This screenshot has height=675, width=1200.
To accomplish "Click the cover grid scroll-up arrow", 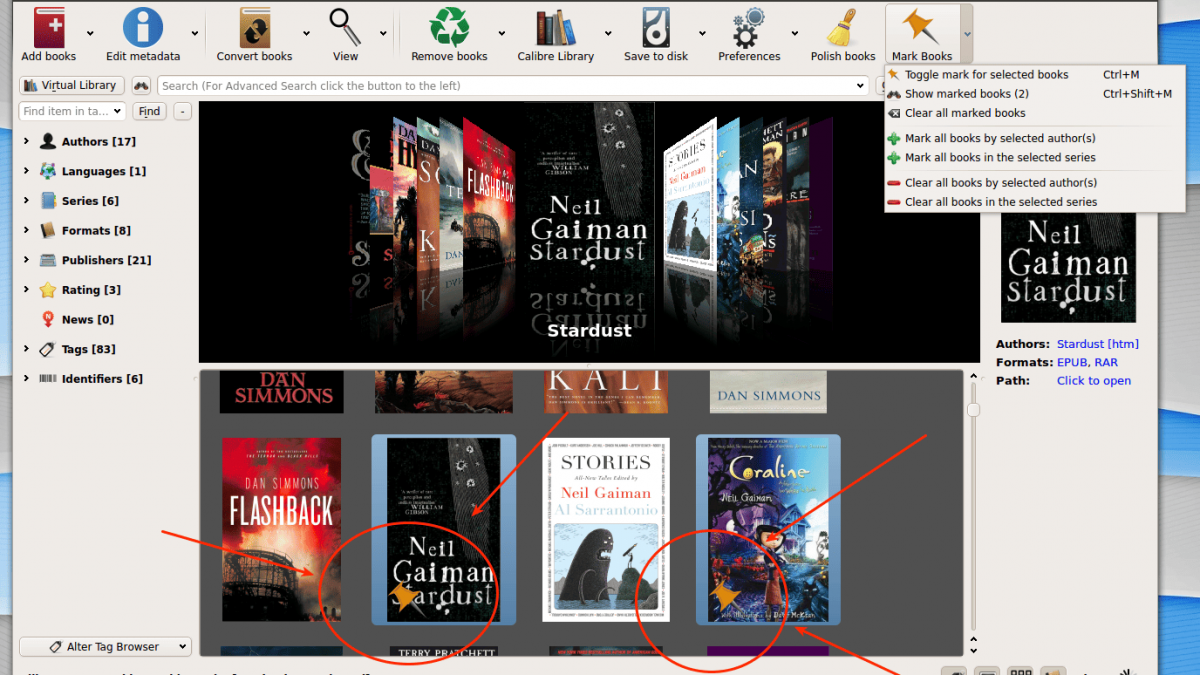I will click(973, 377).
